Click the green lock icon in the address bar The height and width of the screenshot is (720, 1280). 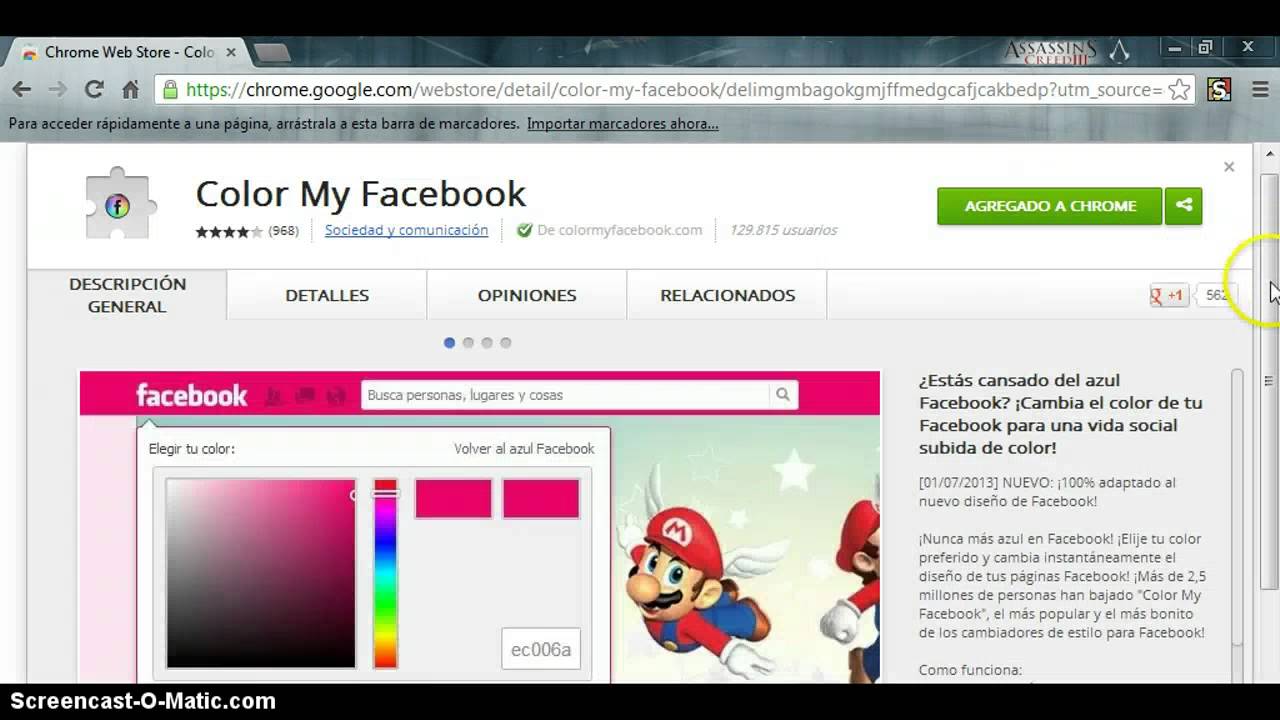tap(170, 90)
